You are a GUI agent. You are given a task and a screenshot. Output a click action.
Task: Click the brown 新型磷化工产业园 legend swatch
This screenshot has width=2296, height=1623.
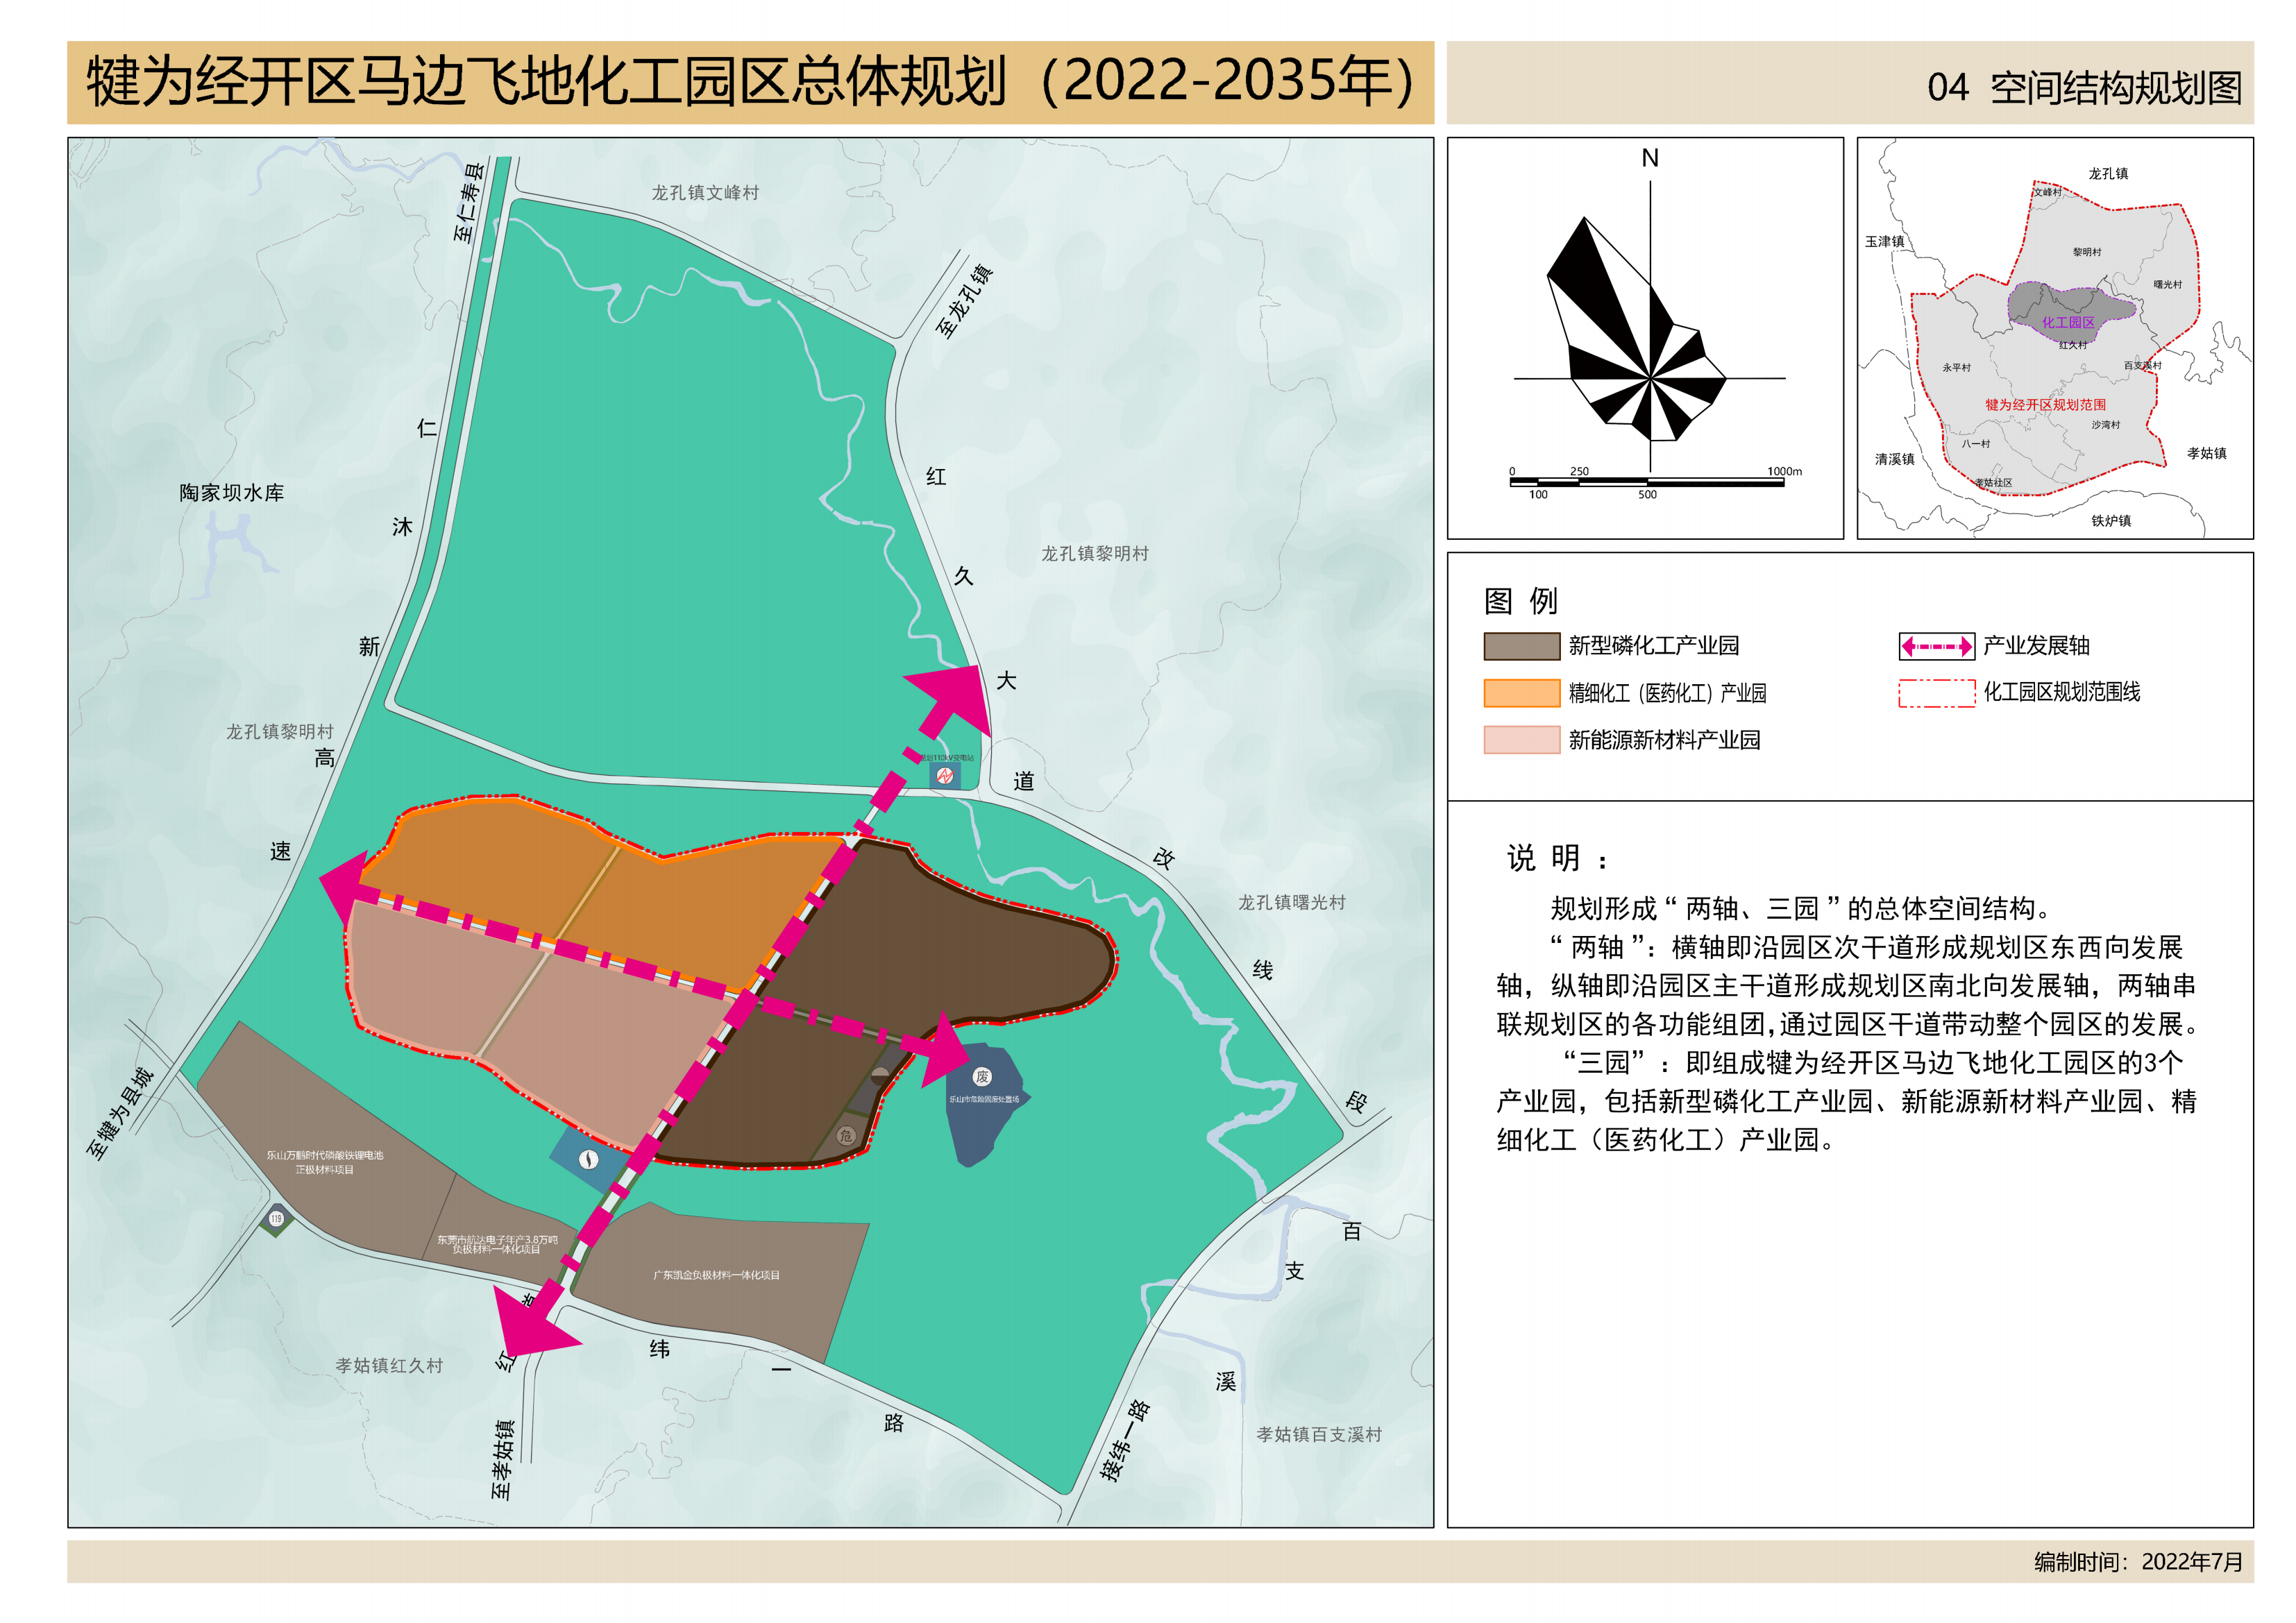[x=1521, y=646]
